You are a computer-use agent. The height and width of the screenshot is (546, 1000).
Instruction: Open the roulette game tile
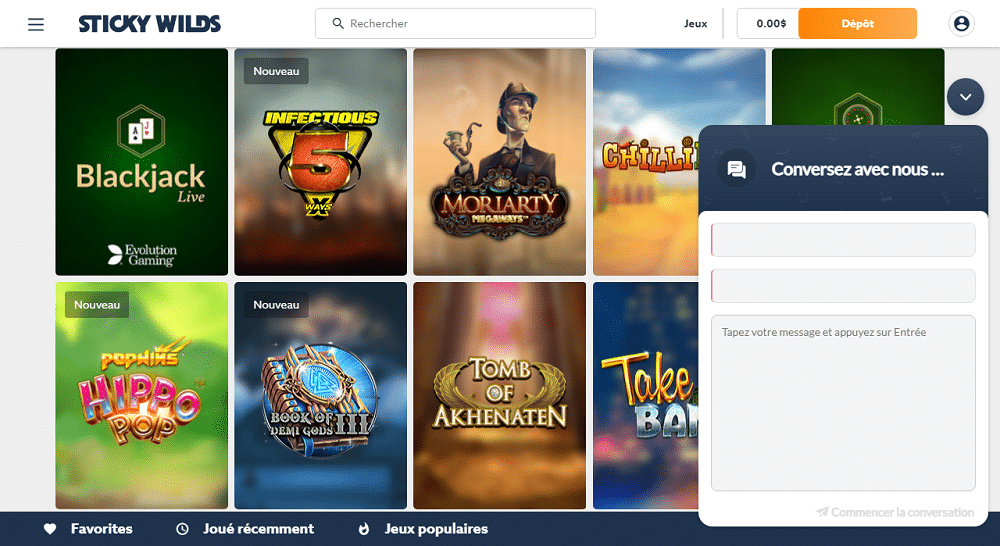[x=858, y=87]
